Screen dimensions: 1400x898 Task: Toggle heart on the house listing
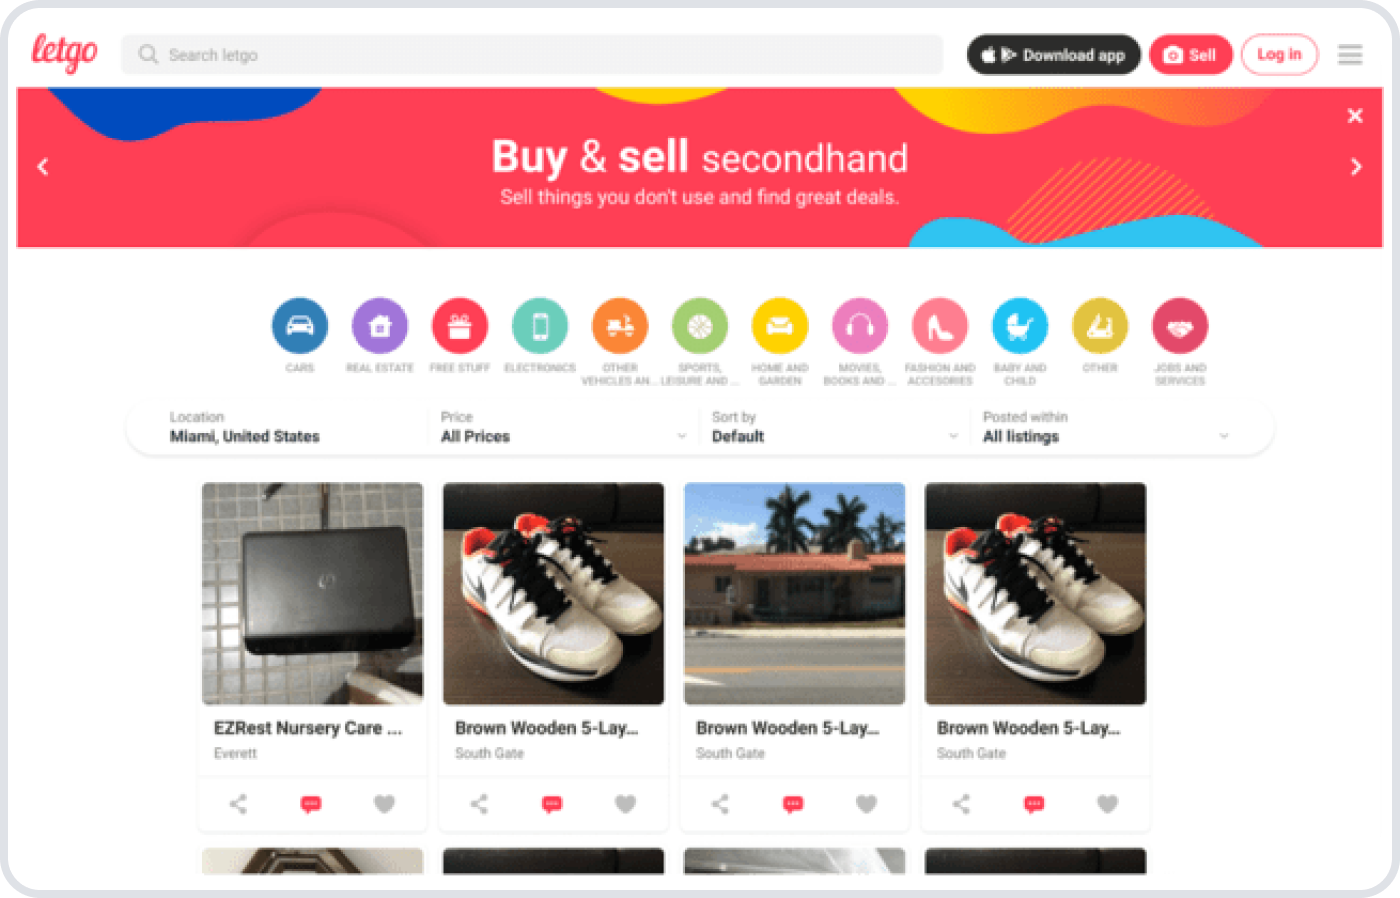pos(867,803)
